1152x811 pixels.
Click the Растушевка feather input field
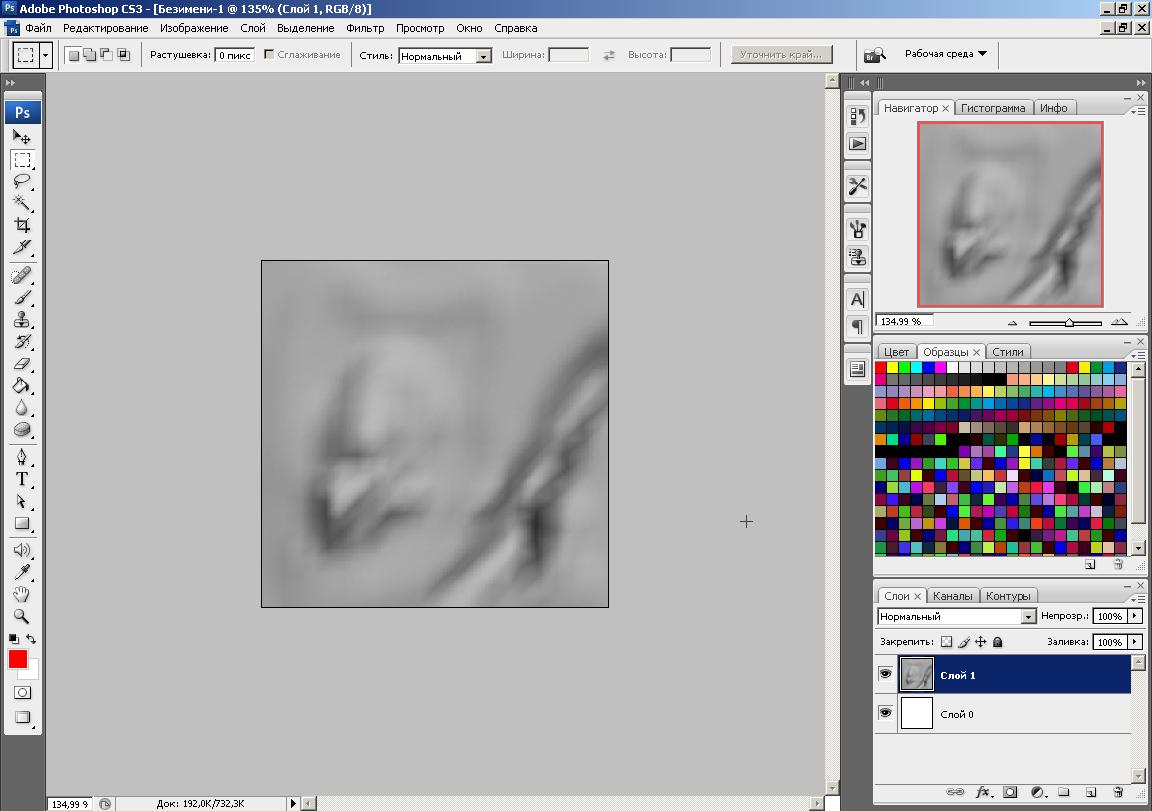pos(234,55)
